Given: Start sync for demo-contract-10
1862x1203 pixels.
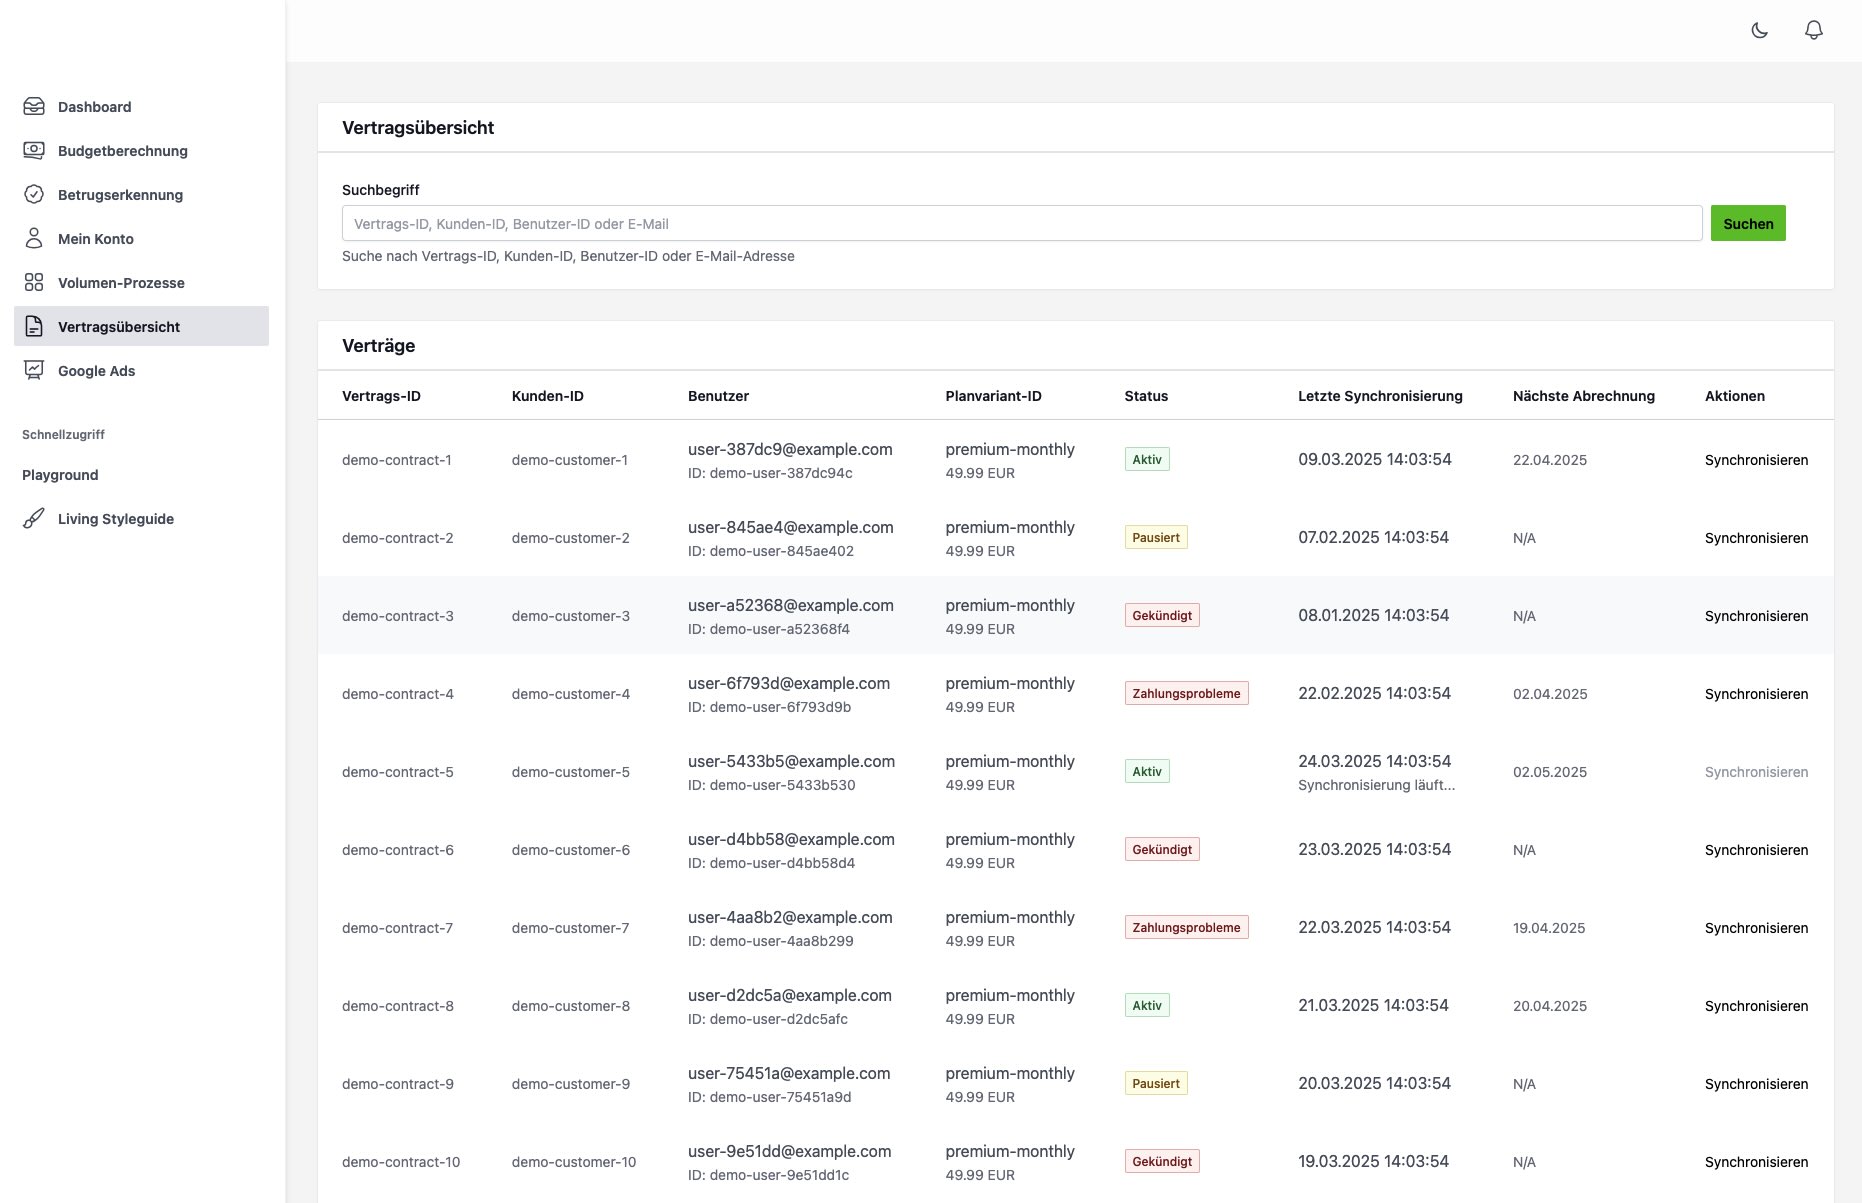Looking at the screenshot, I should pos(1755,1161).
